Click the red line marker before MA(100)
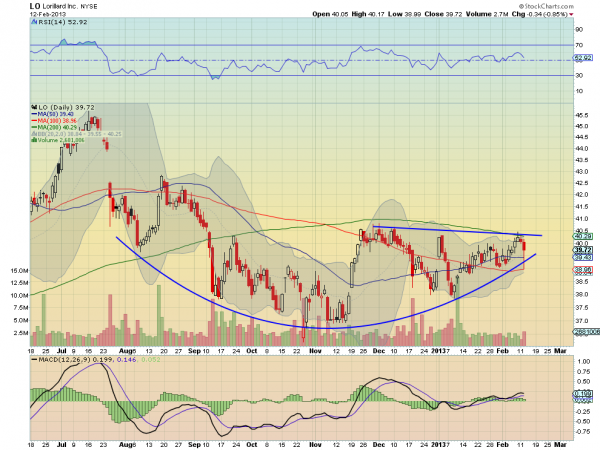600x450 pixels. click(x=34, y=121)
